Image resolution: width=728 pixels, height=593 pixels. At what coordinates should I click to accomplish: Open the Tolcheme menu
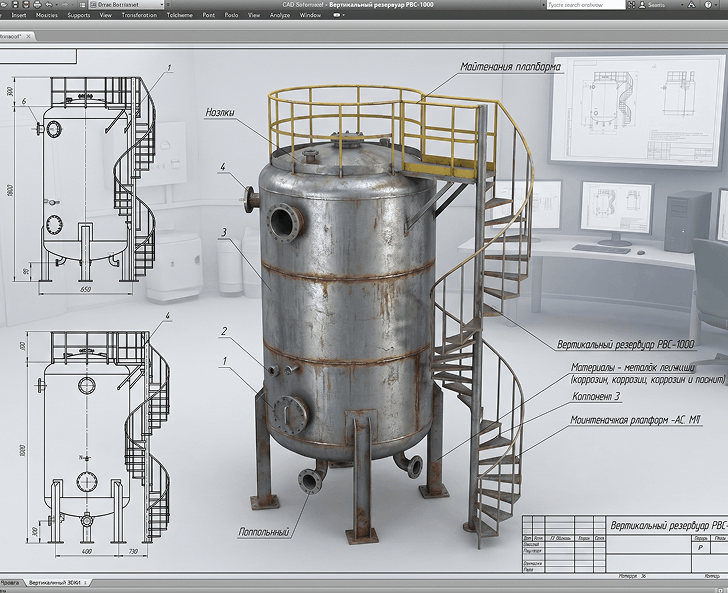180,15
